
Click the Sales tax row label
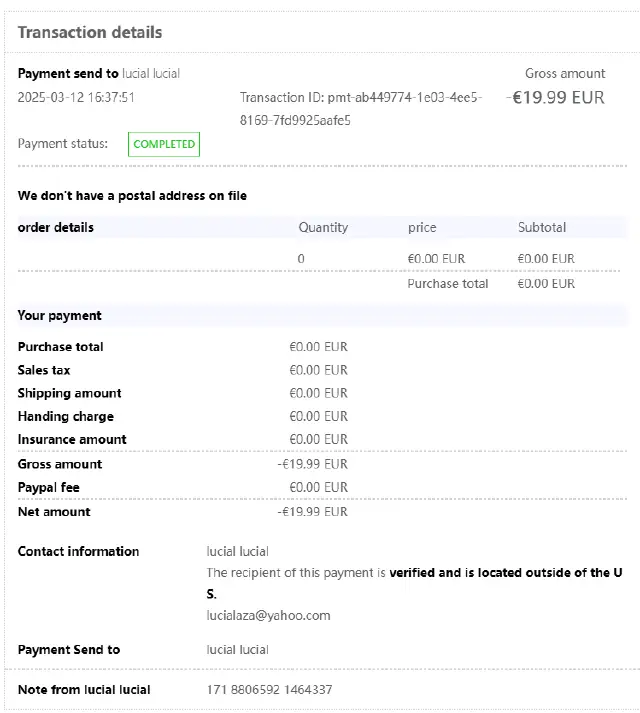click(x=44, y=370)
